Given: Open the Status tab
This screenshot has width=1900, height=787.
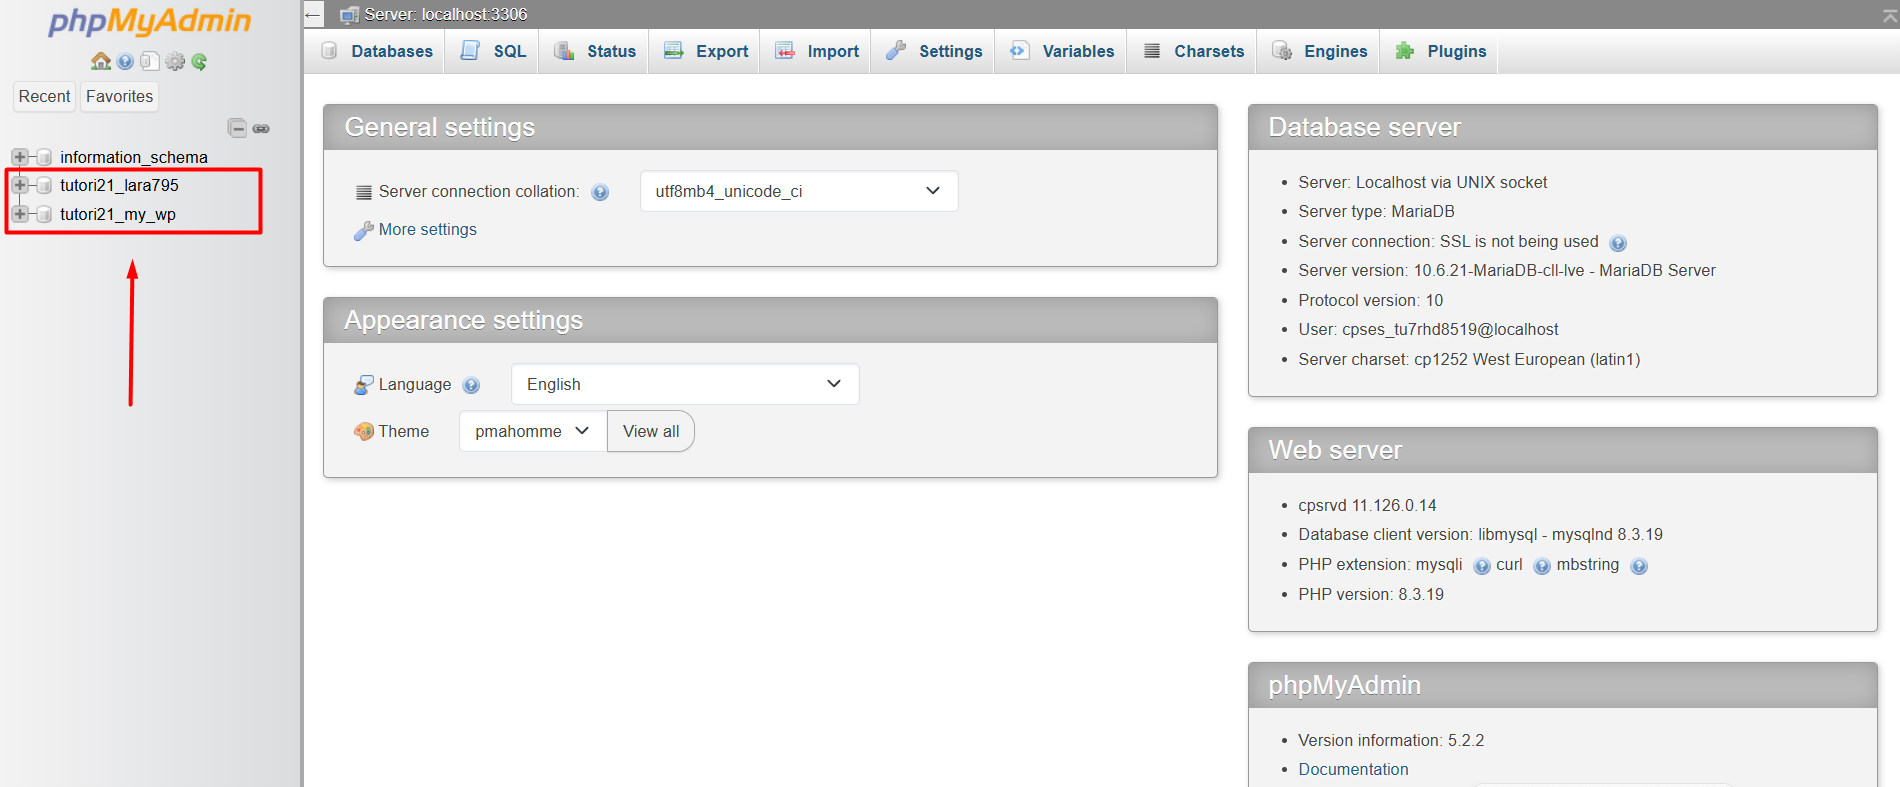Looking at the screenshot, I should [x=595, y=51].
